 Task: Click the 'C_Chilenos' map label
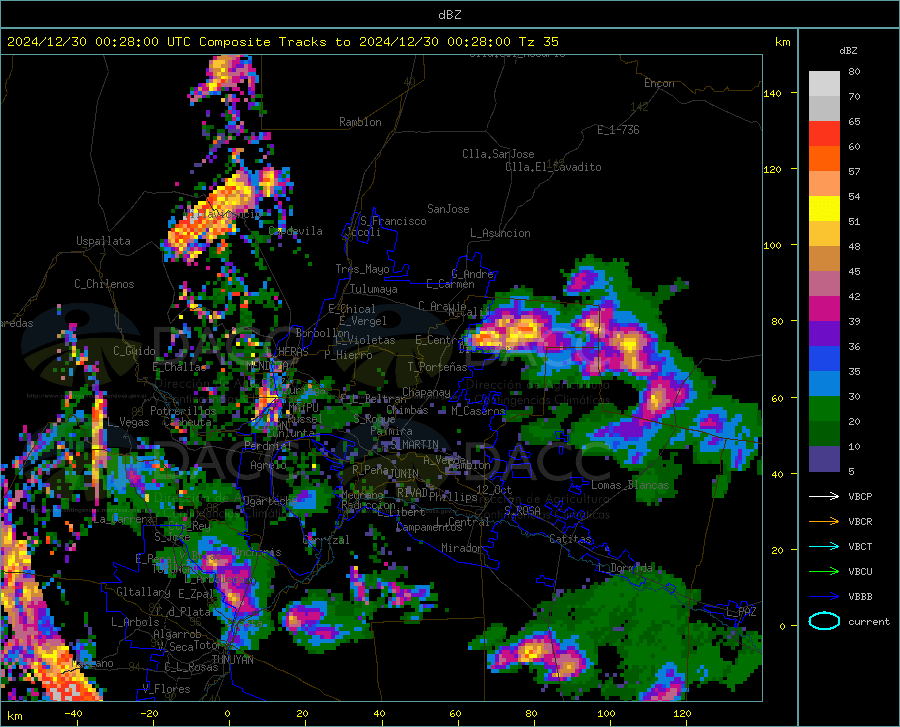pos(104,284)
